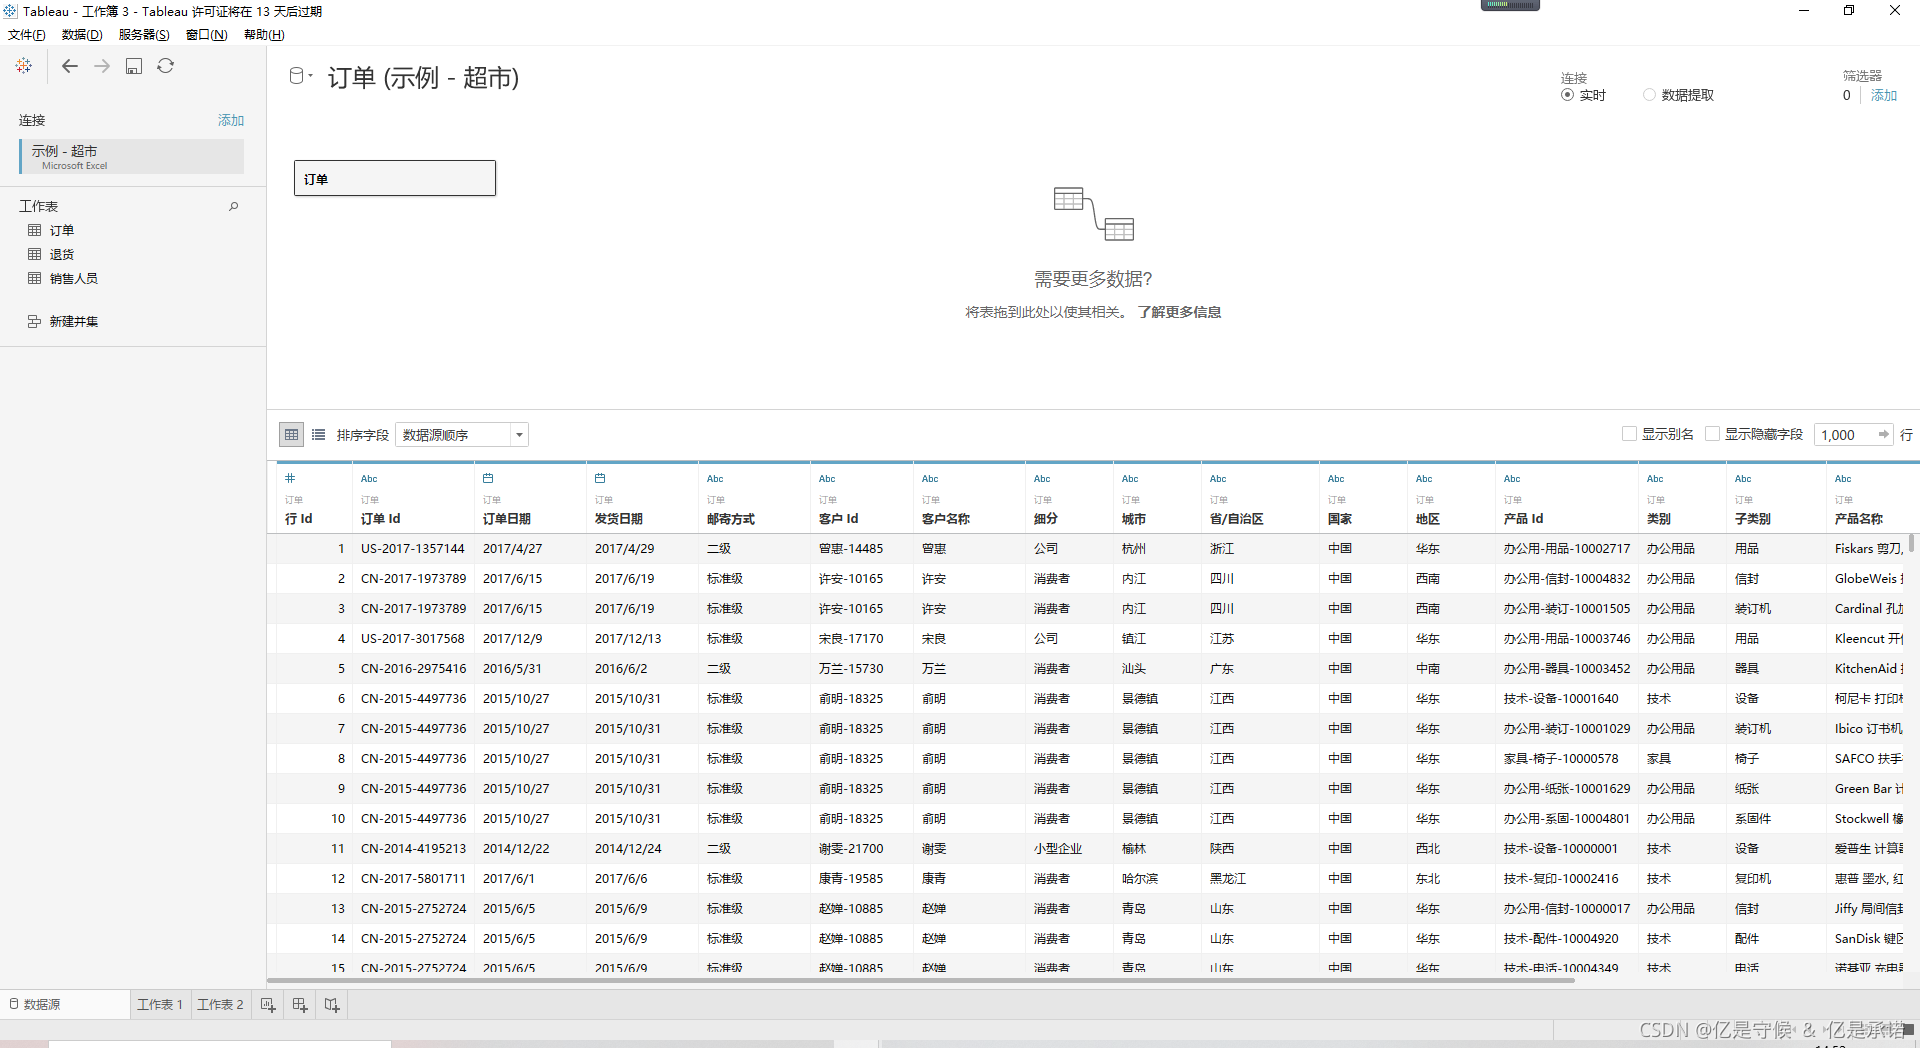Click Abc type icon of 省/自治区

click(1218, 478)
